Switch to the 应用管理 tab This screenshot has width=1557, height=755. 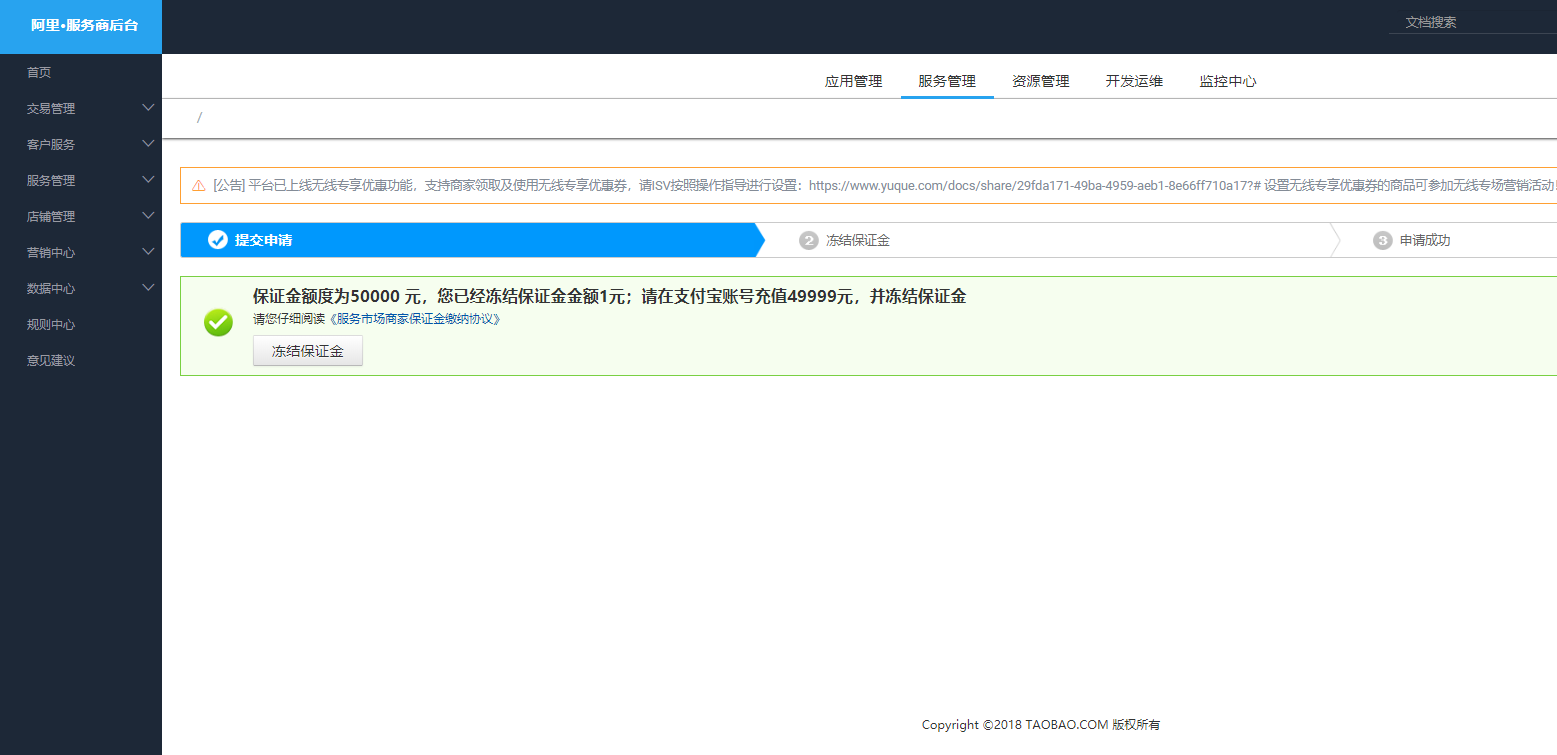[x=853, y=82]
